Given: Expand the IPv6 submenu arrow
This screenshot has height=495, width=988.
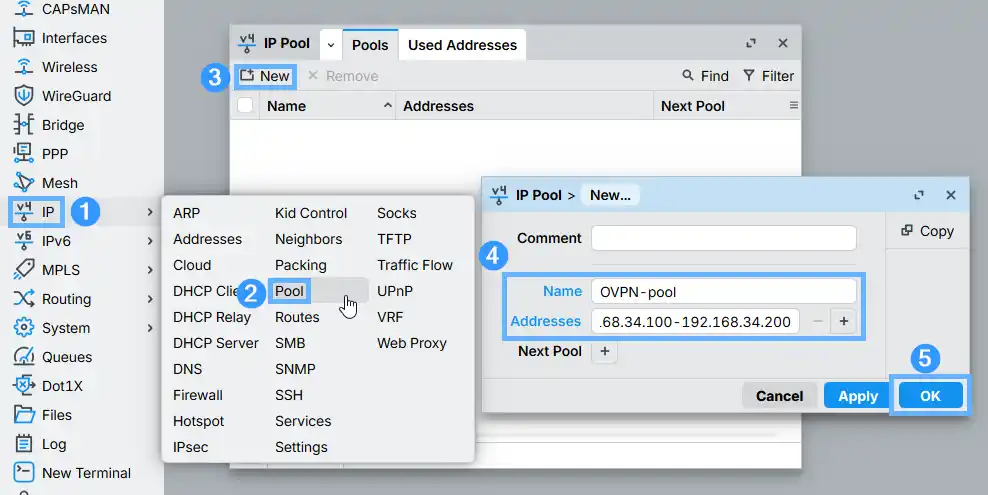Looking at the screenshot, I should click(150, 241).
